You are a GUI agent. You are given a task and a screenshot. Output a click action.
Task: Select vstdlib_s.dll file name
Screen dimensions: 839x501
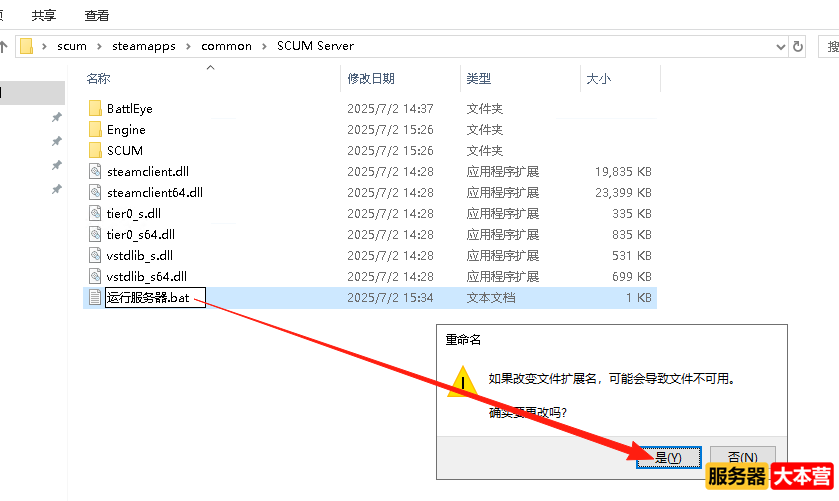pyautogui.click(x=140, y=255)
